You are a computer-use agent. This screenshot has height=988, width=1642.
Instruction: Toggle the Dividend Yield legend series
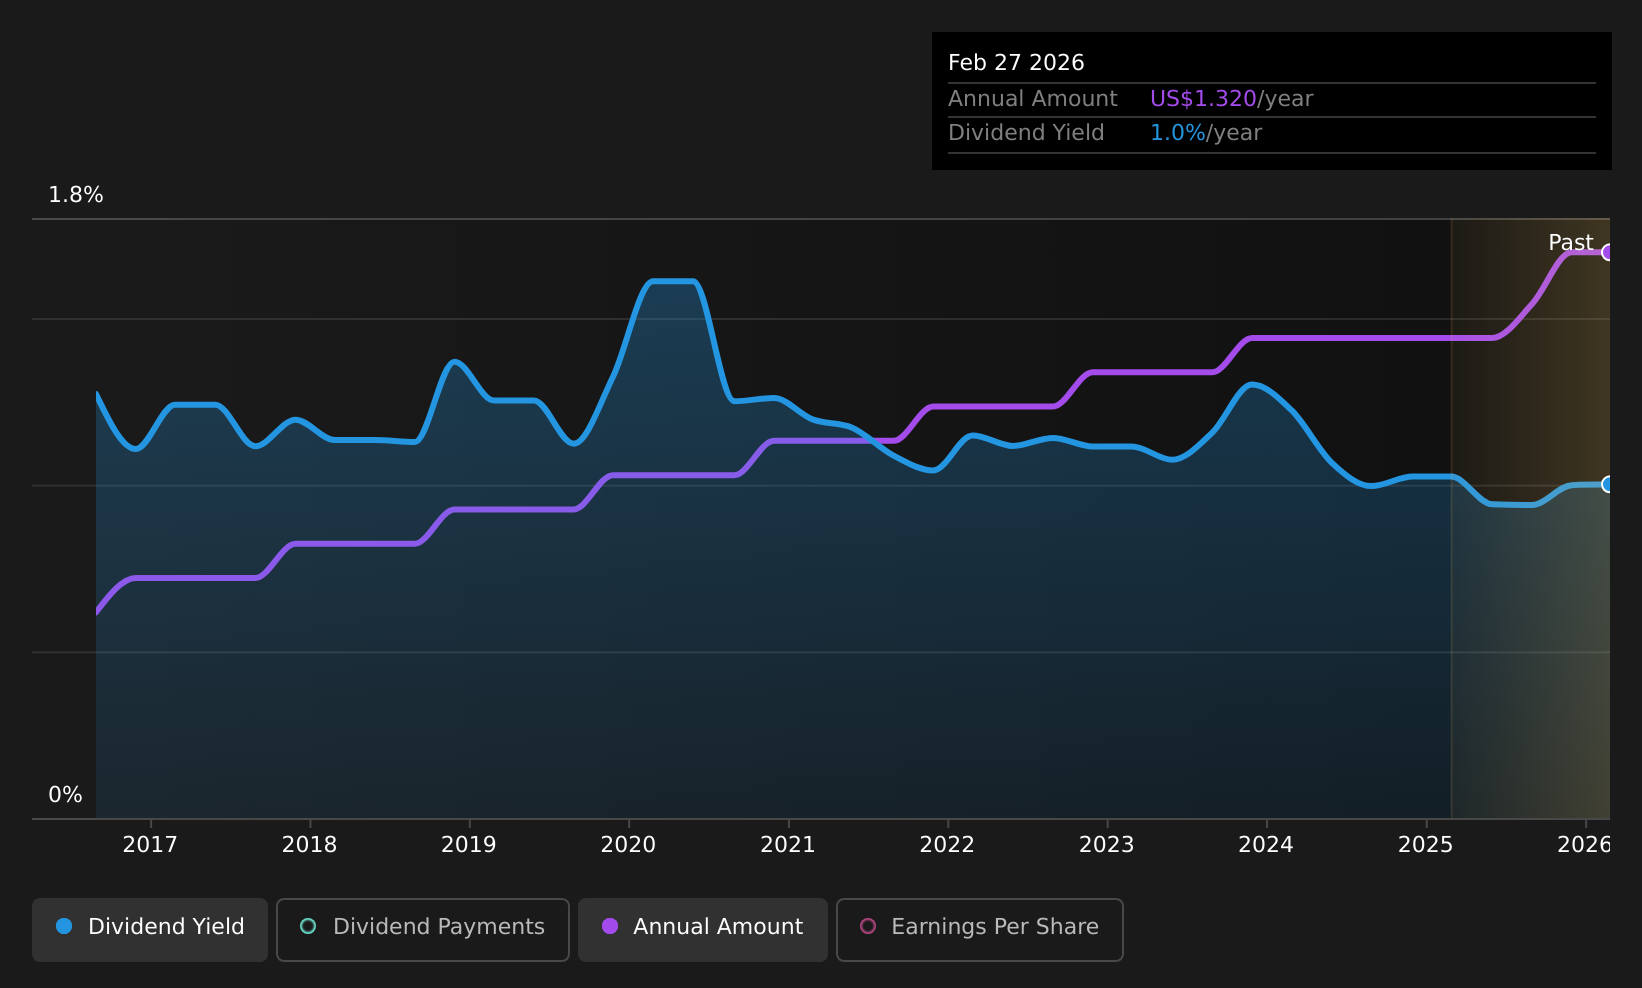pyautogui.click(x=150, y=930)
